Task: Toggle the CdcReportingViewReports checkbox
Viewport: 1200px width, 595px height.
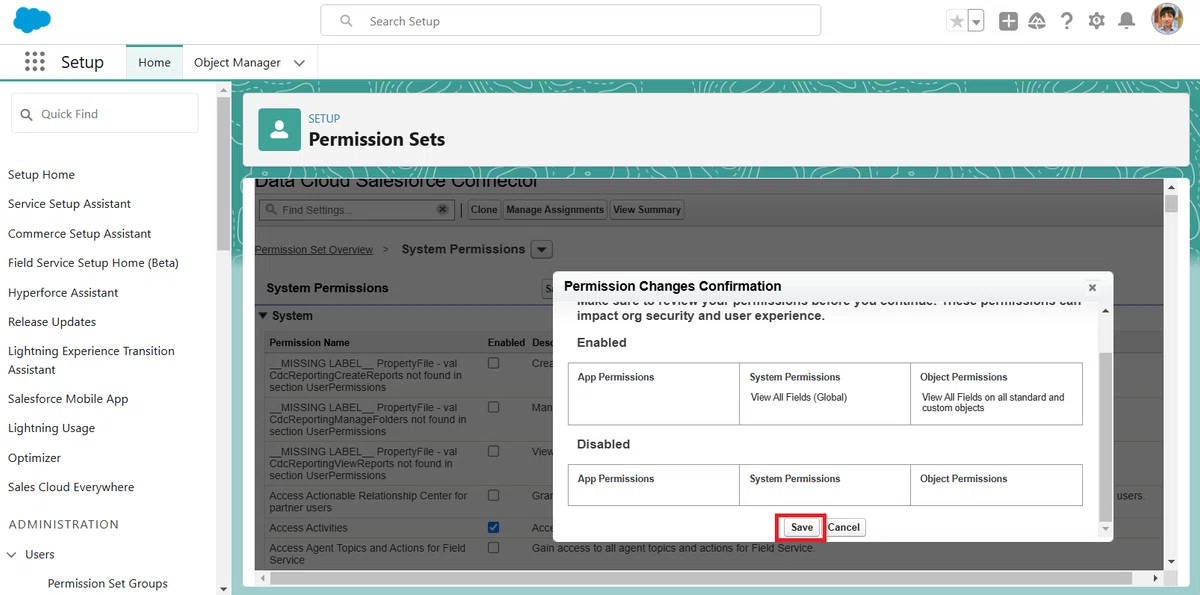Action: tap(494, 451)
